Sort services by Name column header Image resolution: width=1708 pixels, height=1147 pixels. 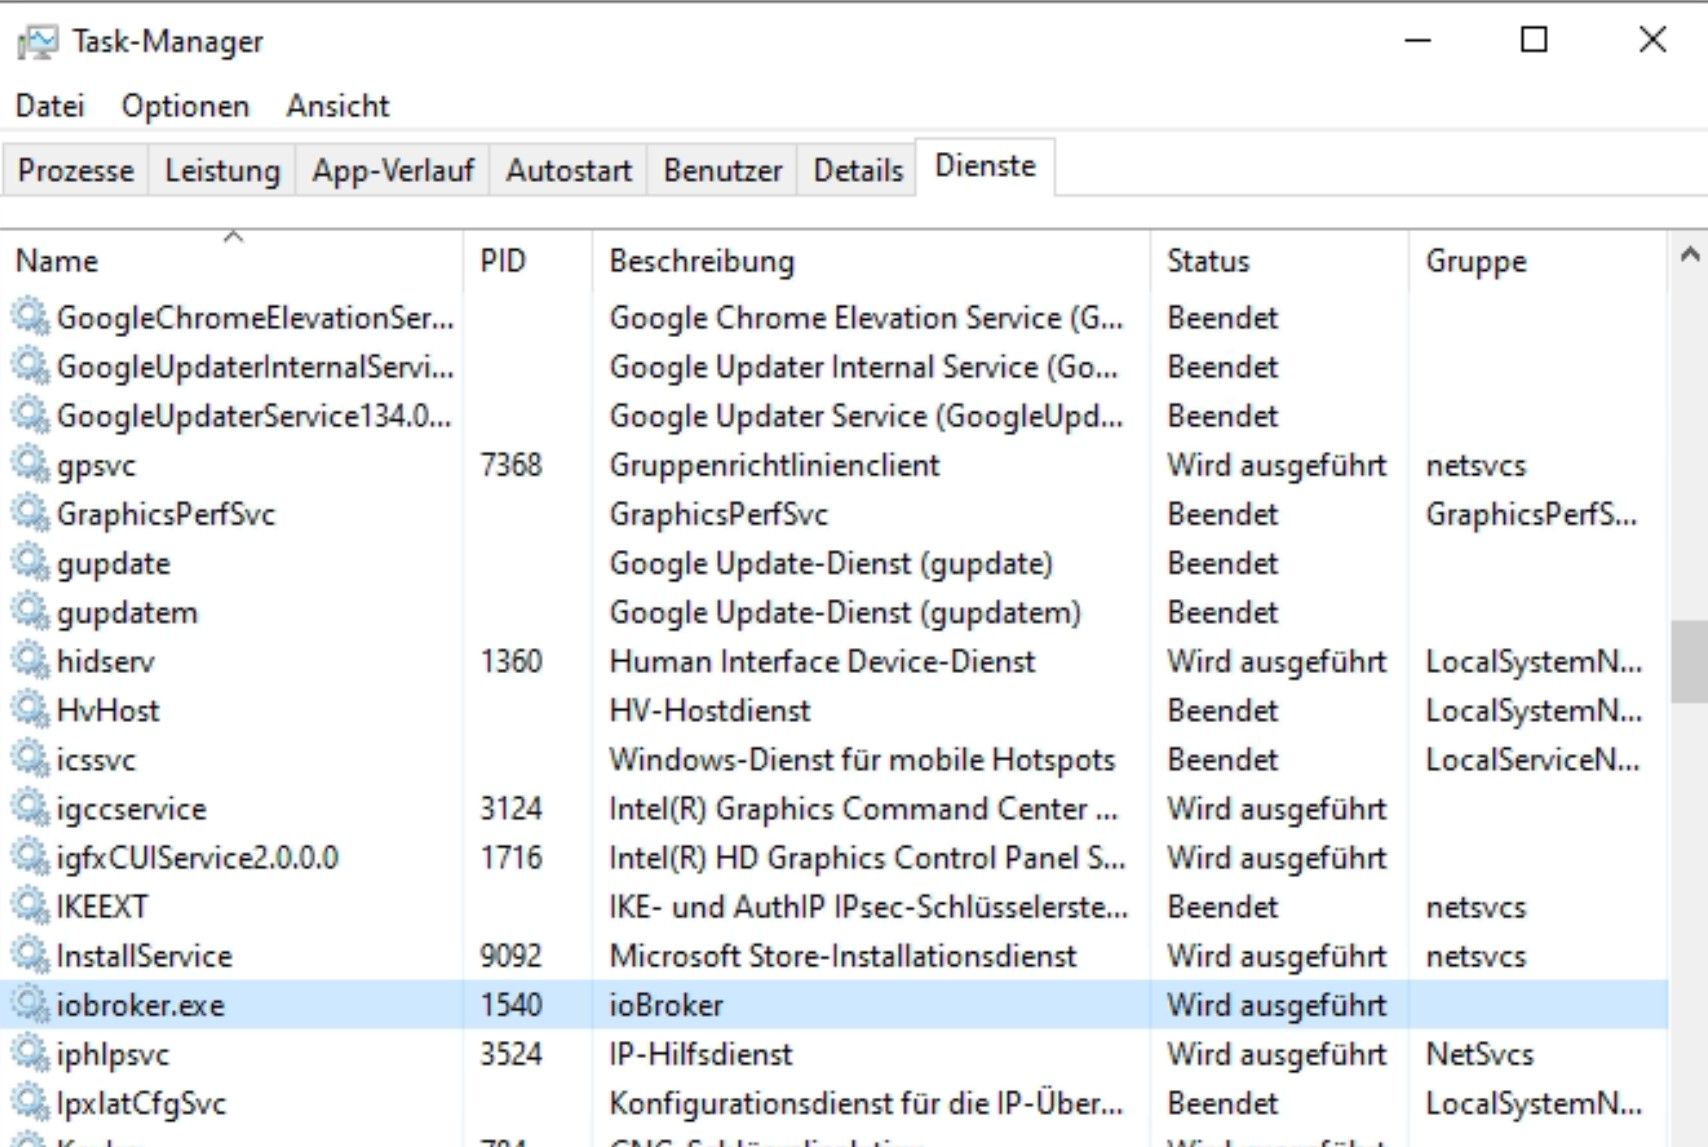(x=232, y=261)
